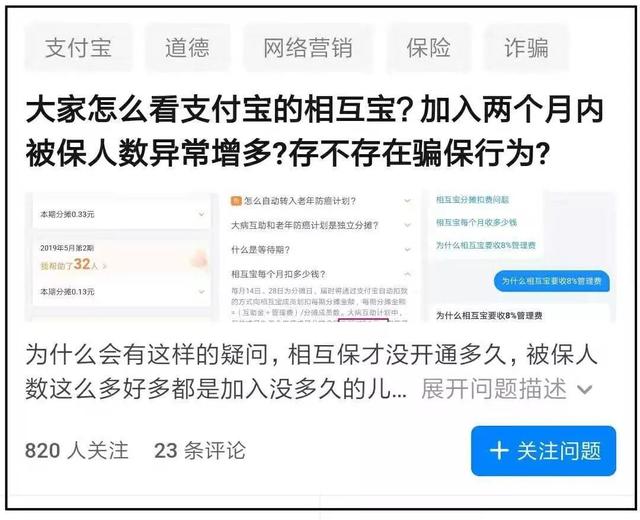Screen dimensions: 640x520
Task: Open the 23 条评论 comments
Action: (200, 451)
